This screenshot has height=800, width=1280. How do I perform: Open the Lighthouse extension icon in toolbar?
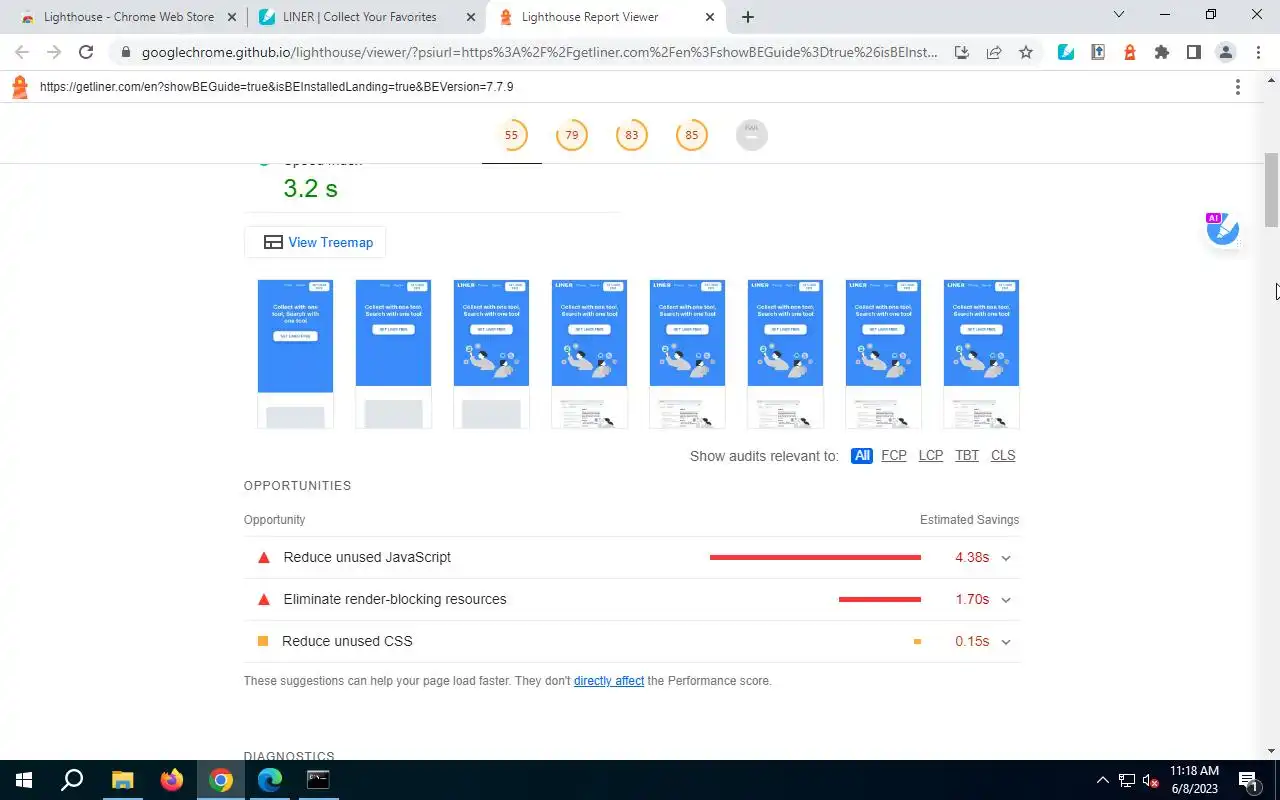pos(1130,52)
